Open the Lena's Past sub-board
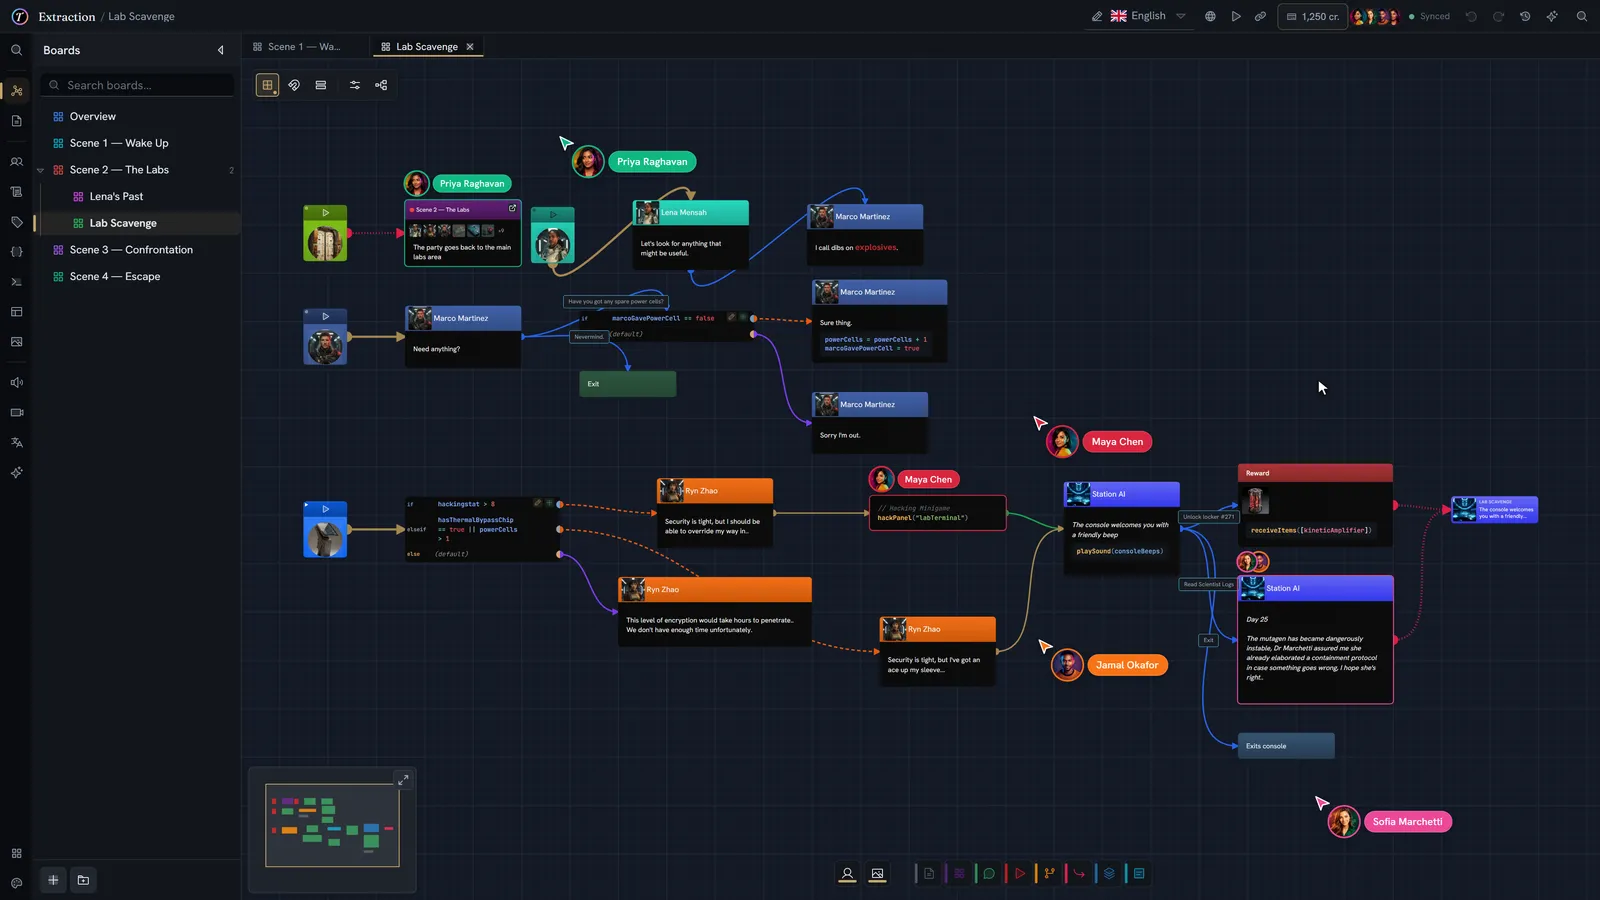 116,197
